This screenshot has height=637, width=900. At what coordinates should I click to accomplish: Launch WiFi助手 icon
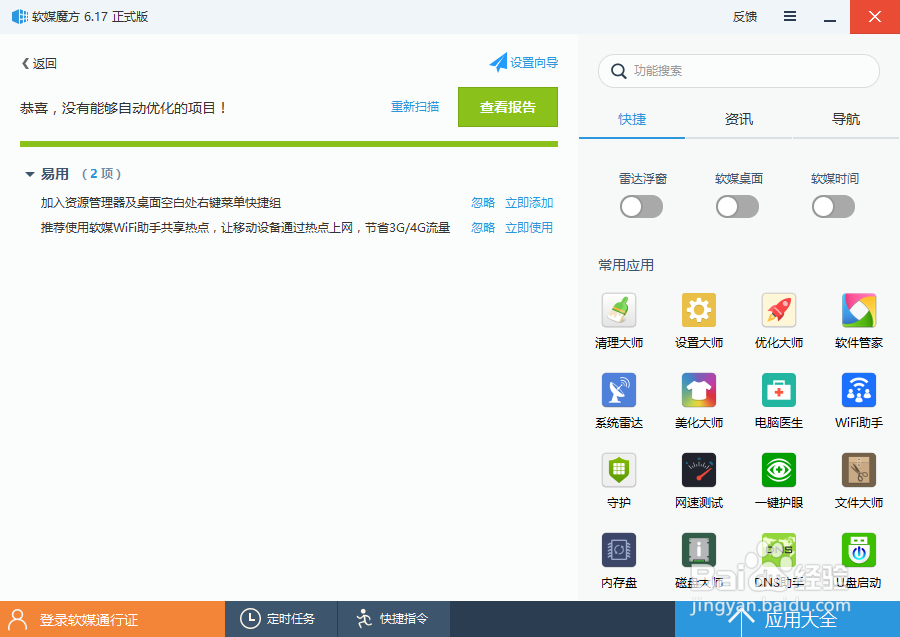coord(859,390)
